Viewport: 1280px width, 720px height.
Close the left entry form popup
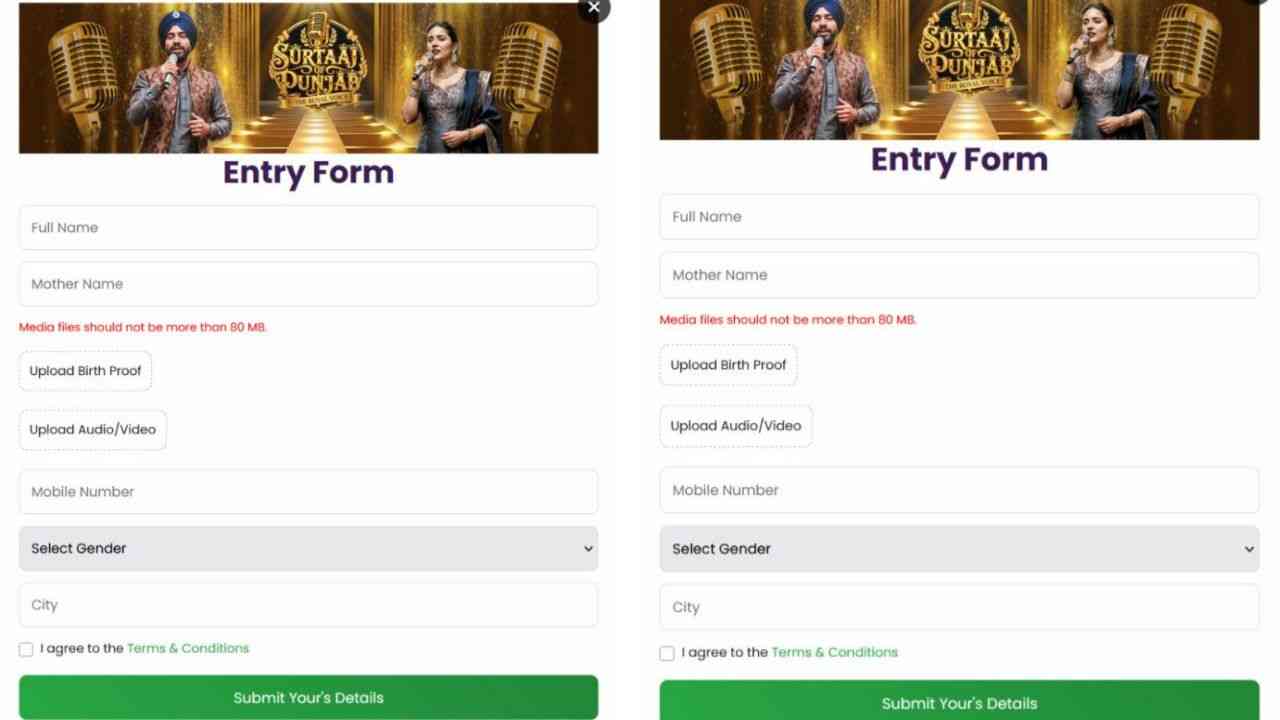(x=594, y=8)
